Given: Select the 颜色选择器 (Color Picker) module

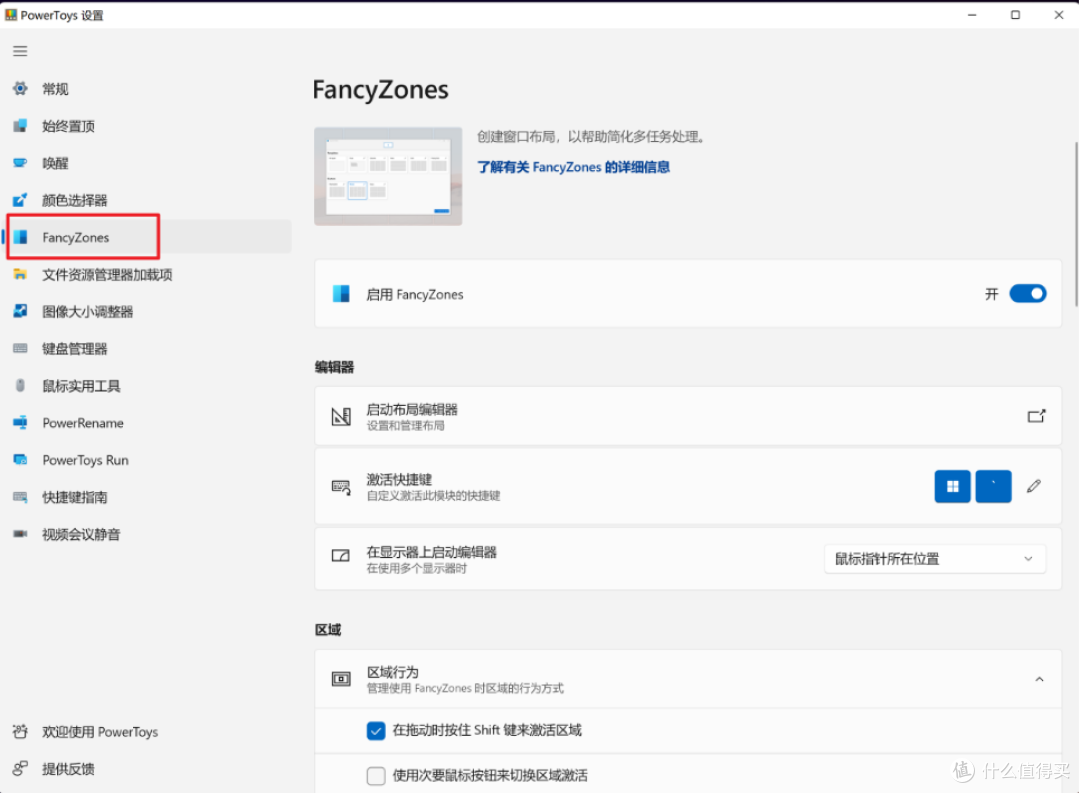Looking at the screenshot, I should tap(80, 199).
